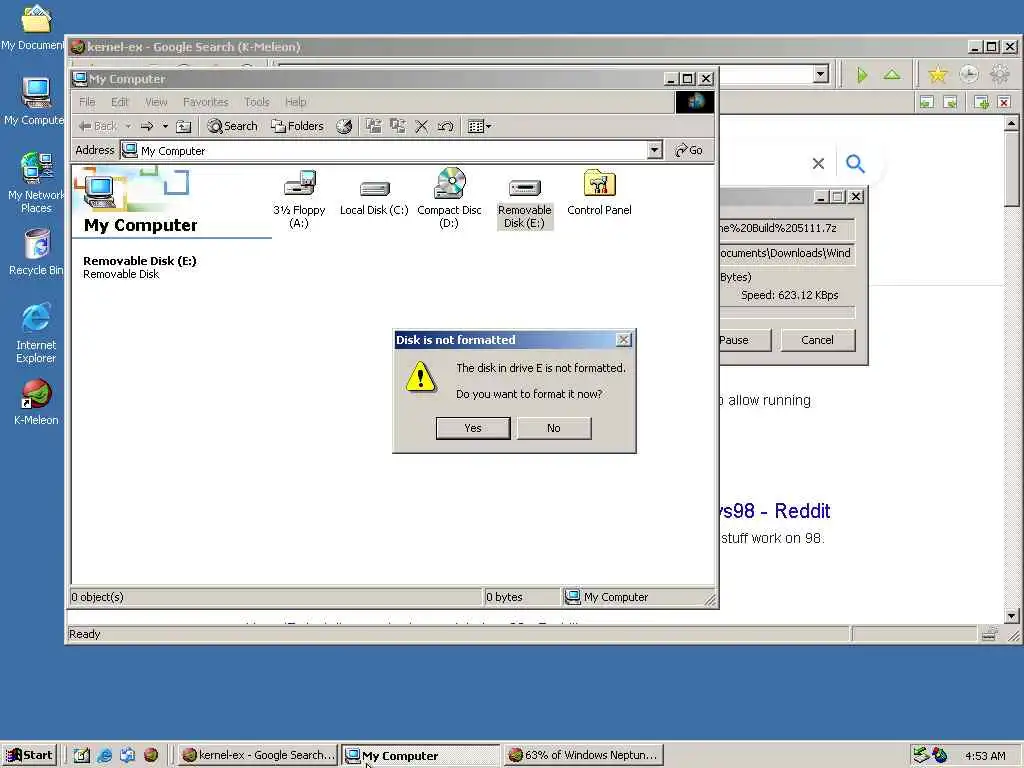
Task: Open the File menu in My Computer
Action: click(x=87, y=102)
